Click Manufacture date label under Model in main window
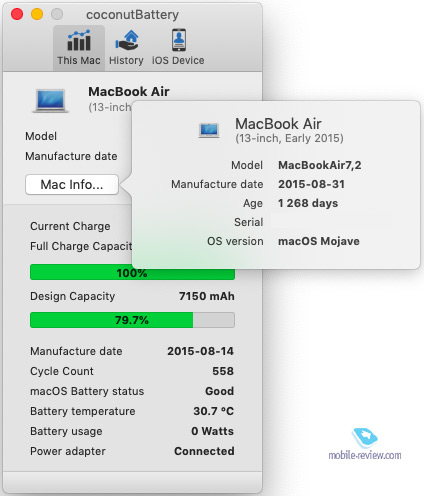The width and height of the screenshot is (424, 496). click(x=71, y=156)
